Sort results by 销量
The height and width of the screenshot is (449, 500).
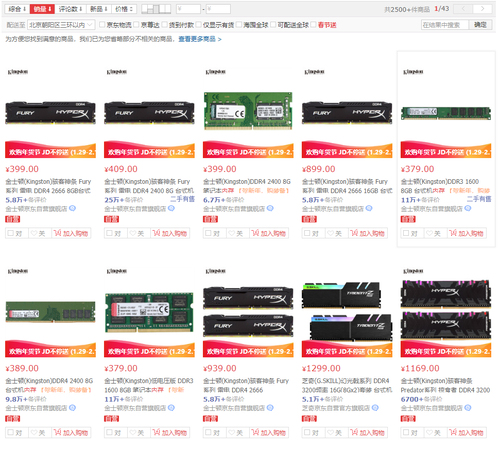pyautogui.click(x=42, y=9)
